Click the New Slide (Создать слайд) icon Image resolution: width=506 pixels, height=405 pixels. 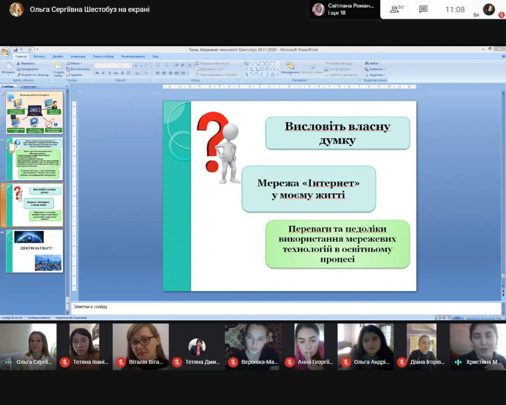point(58,68)
